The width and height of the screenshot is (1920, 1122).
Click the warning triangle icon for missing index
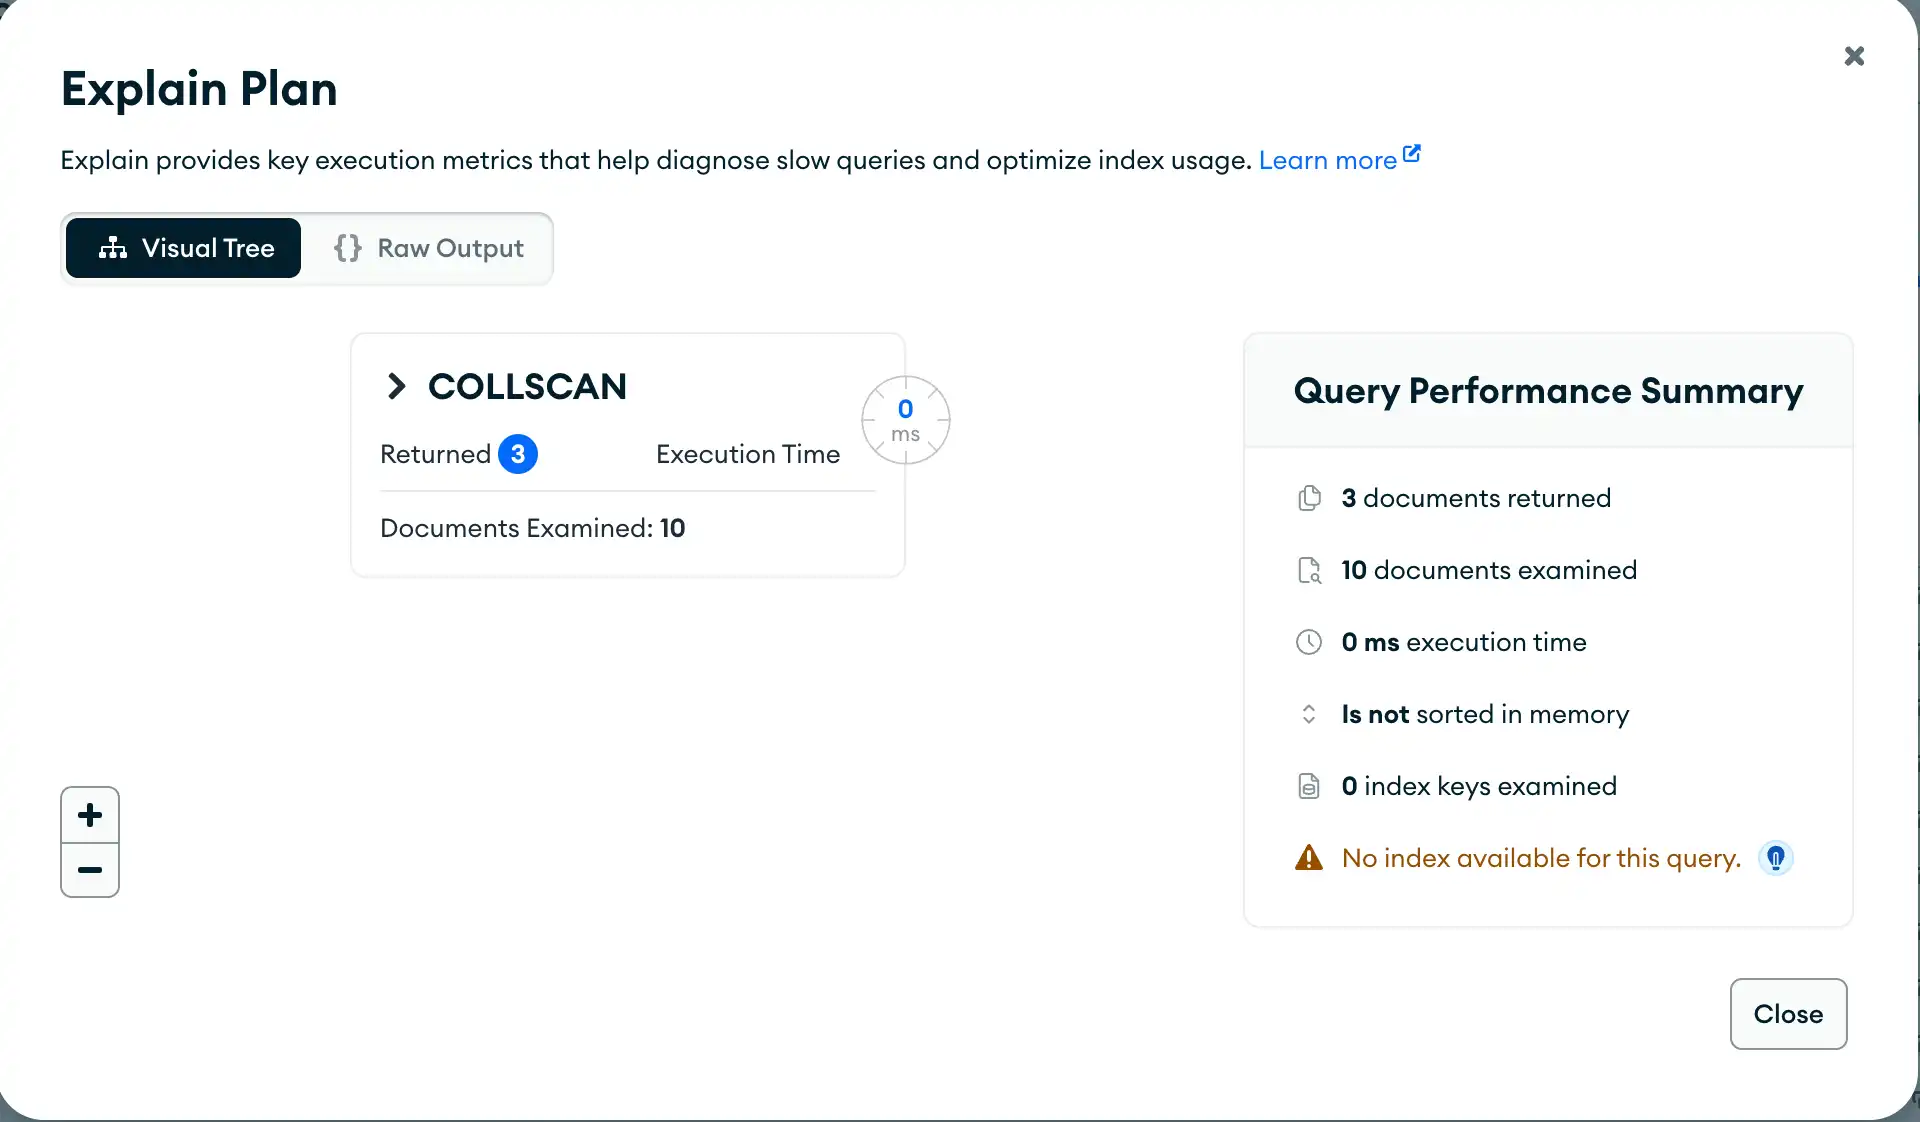coord(1308,857)
